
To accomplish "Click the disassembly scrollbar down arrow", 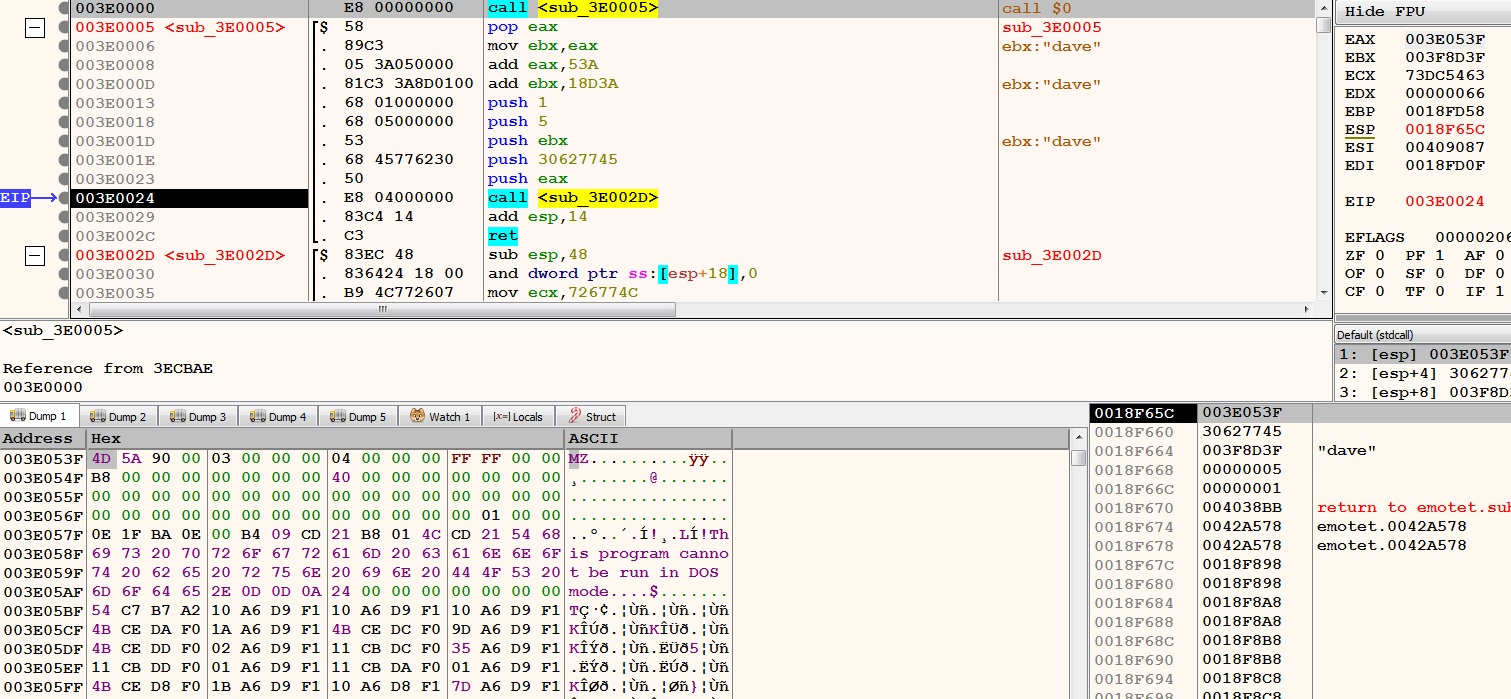I will [x=1325, y=293].
